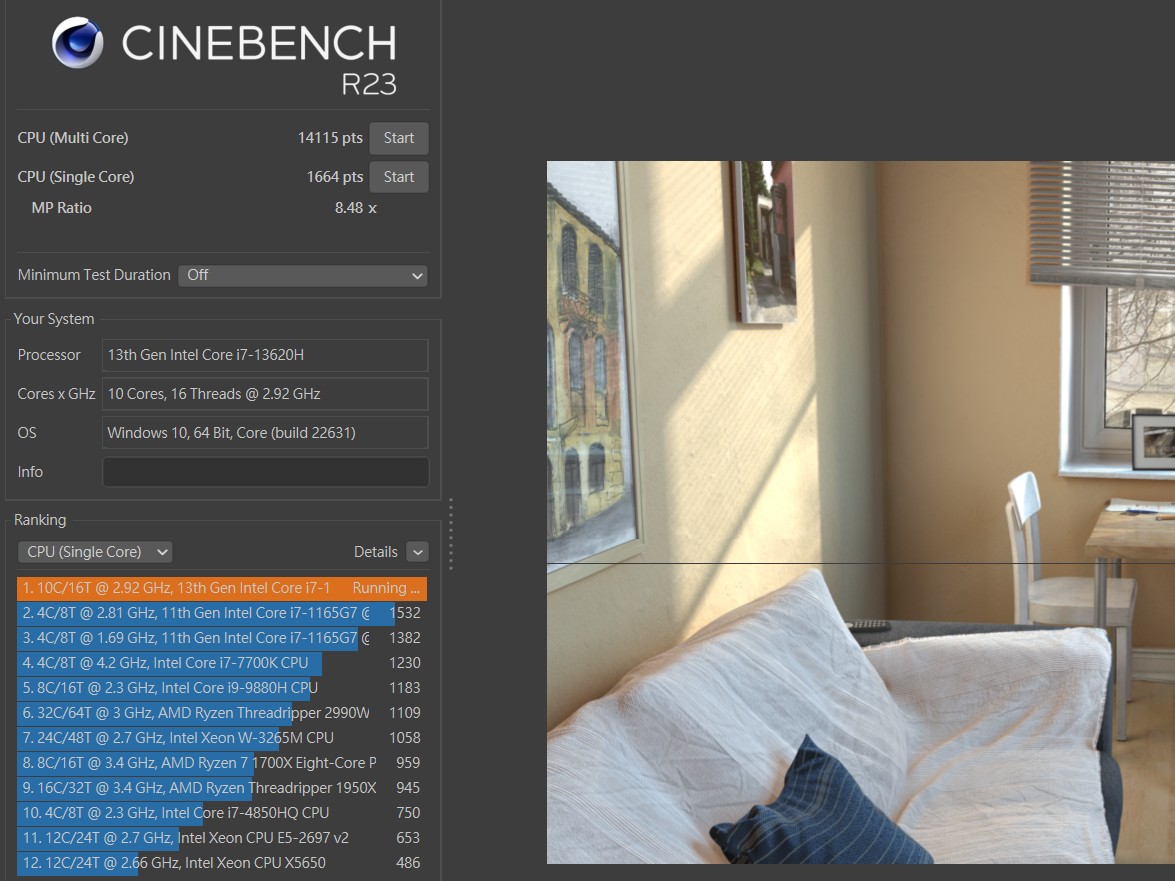The width and height of the screenshot is (1175, 881).
Task: Click the Details label in Ranking
Action: [x=375, y=552]
